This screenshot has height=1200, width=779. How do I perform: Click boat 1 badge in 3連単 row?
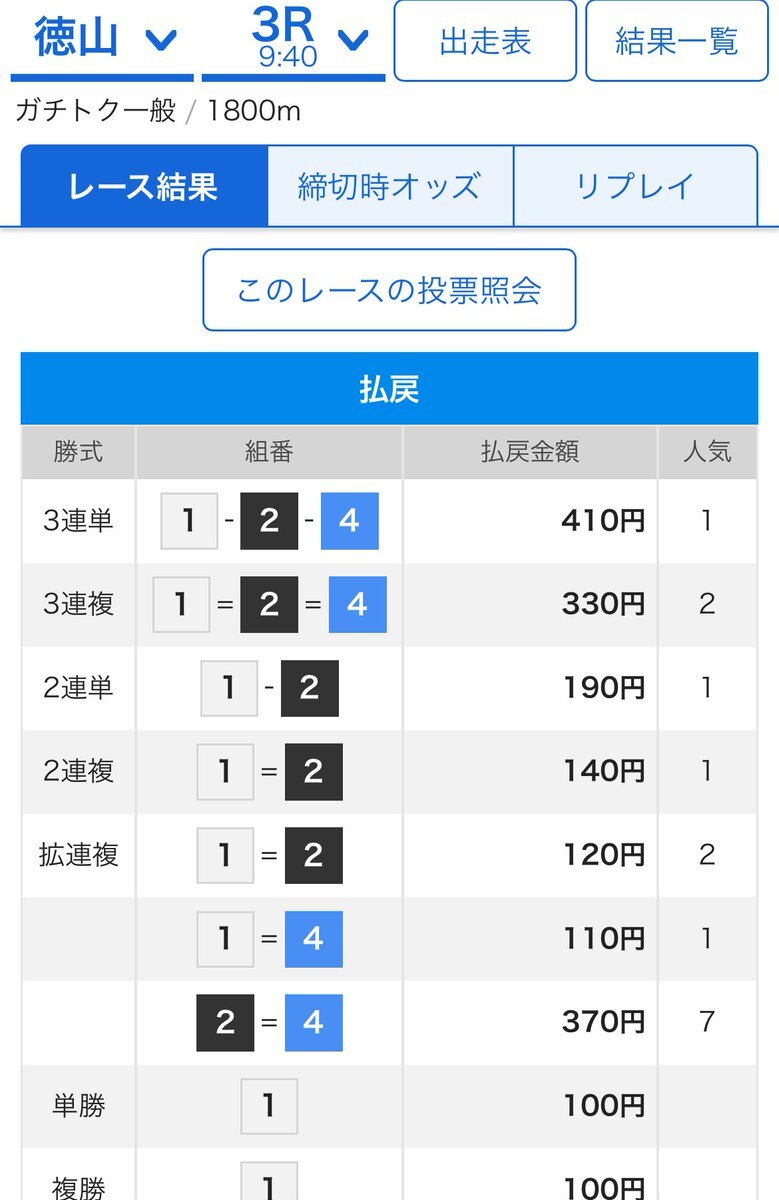pyautogui.click(x=189, y=521)
